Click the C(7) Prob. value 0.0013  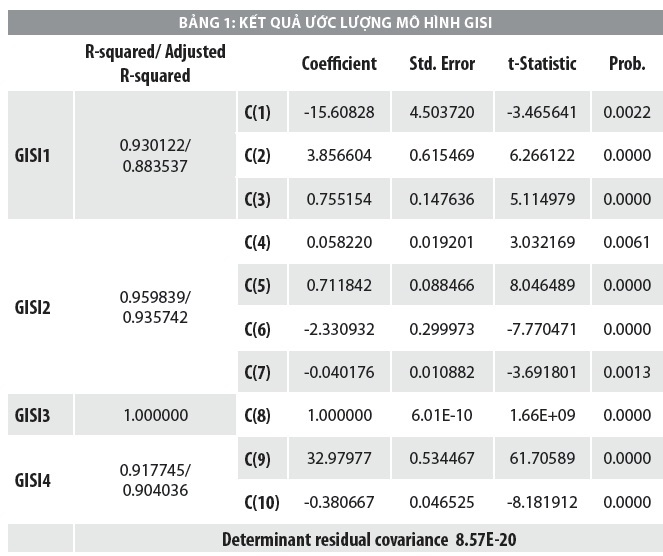(x=627, y=372)
